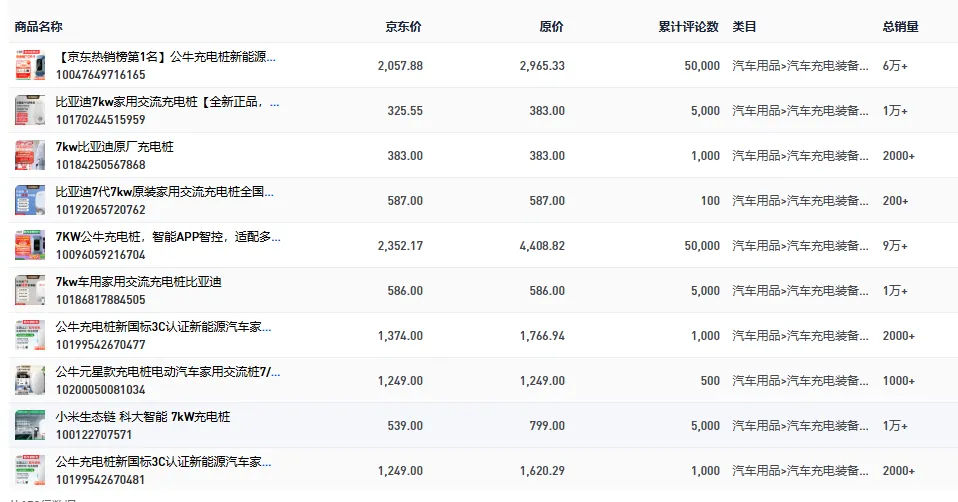Open the 小米生态链 科大智能 7kW充电桩 link

[x=143, y=417]
